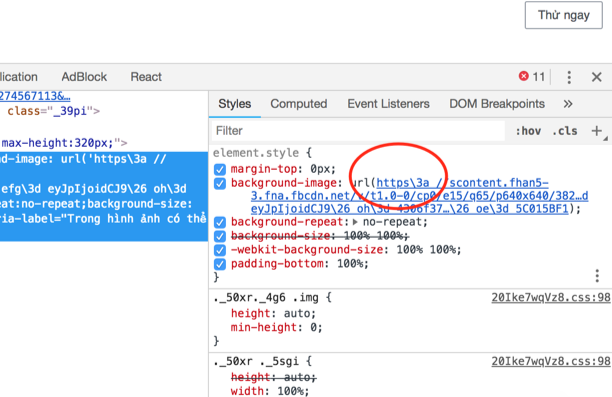The height and width of the screenshot is (397, 612).
Task: Toggle the .cls class editor button
Action: [x=565, y=131]
